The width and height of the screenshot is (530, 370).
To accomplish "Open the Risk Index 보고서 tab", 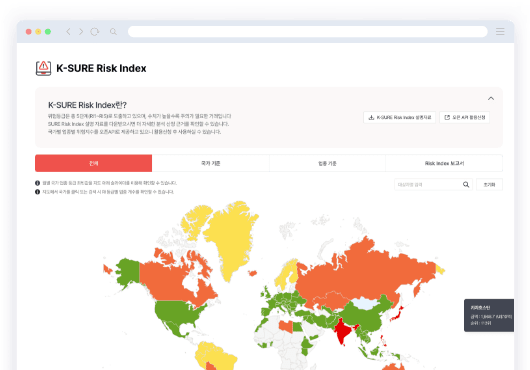I will (444, 163).
